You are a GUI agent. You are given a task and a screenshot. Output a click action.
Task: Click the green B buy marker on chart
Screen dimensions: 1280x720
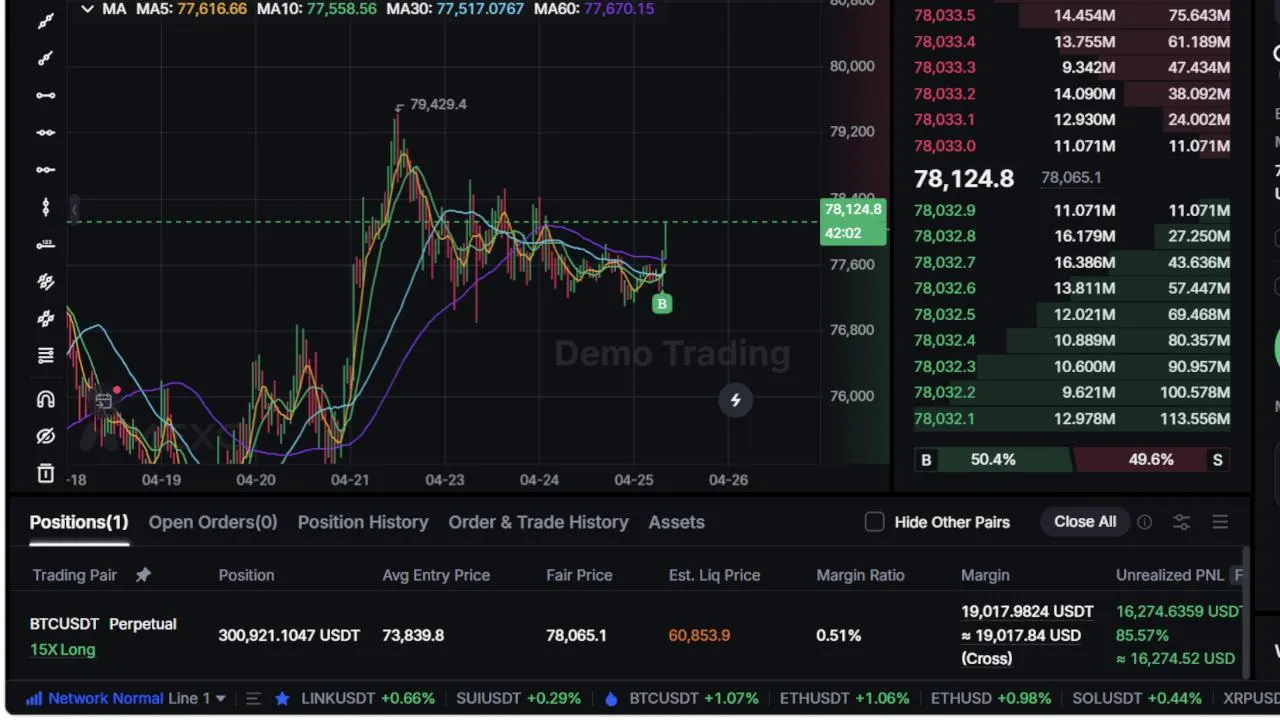[x=661, y=304]
